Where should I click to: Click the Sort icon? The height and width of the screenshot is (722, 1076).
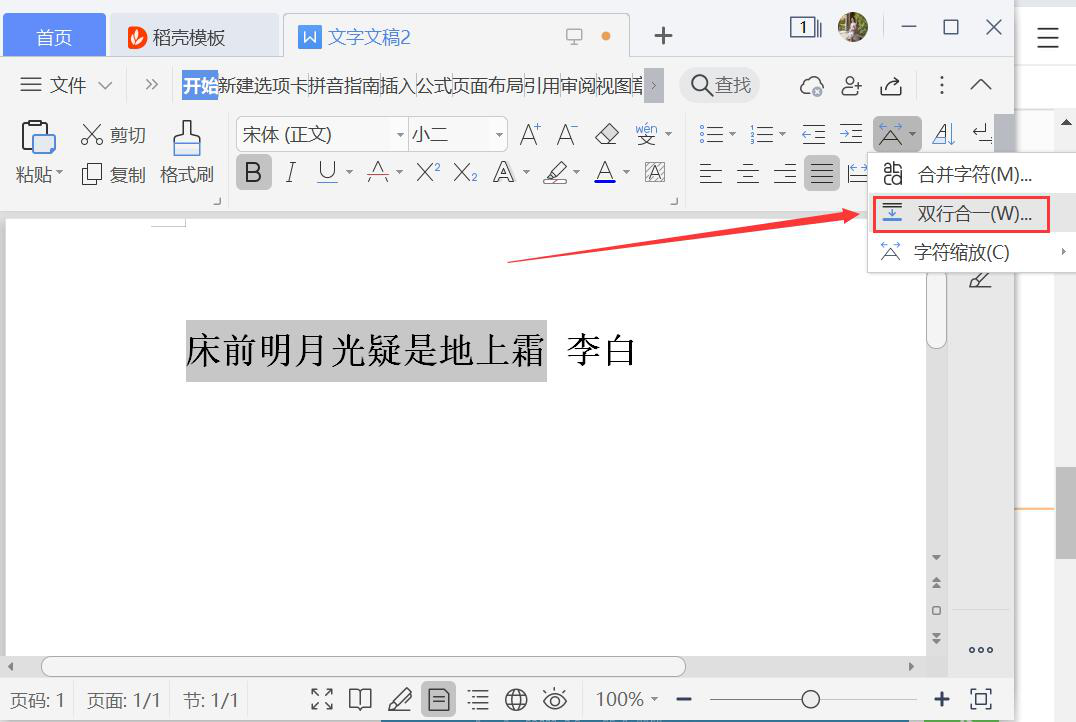click(944, 134)
